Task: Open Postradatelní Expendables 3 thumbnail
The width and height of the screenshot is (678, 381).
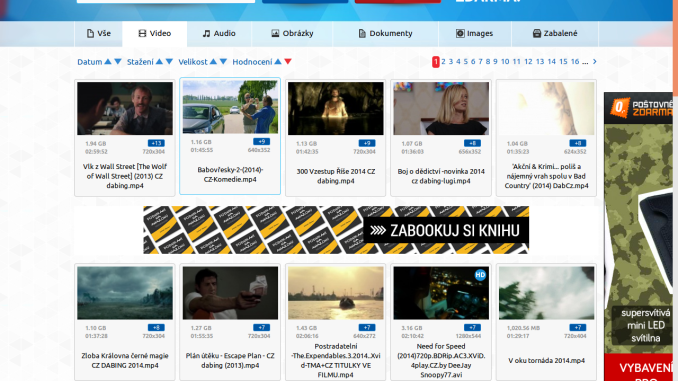Action: 336,293
